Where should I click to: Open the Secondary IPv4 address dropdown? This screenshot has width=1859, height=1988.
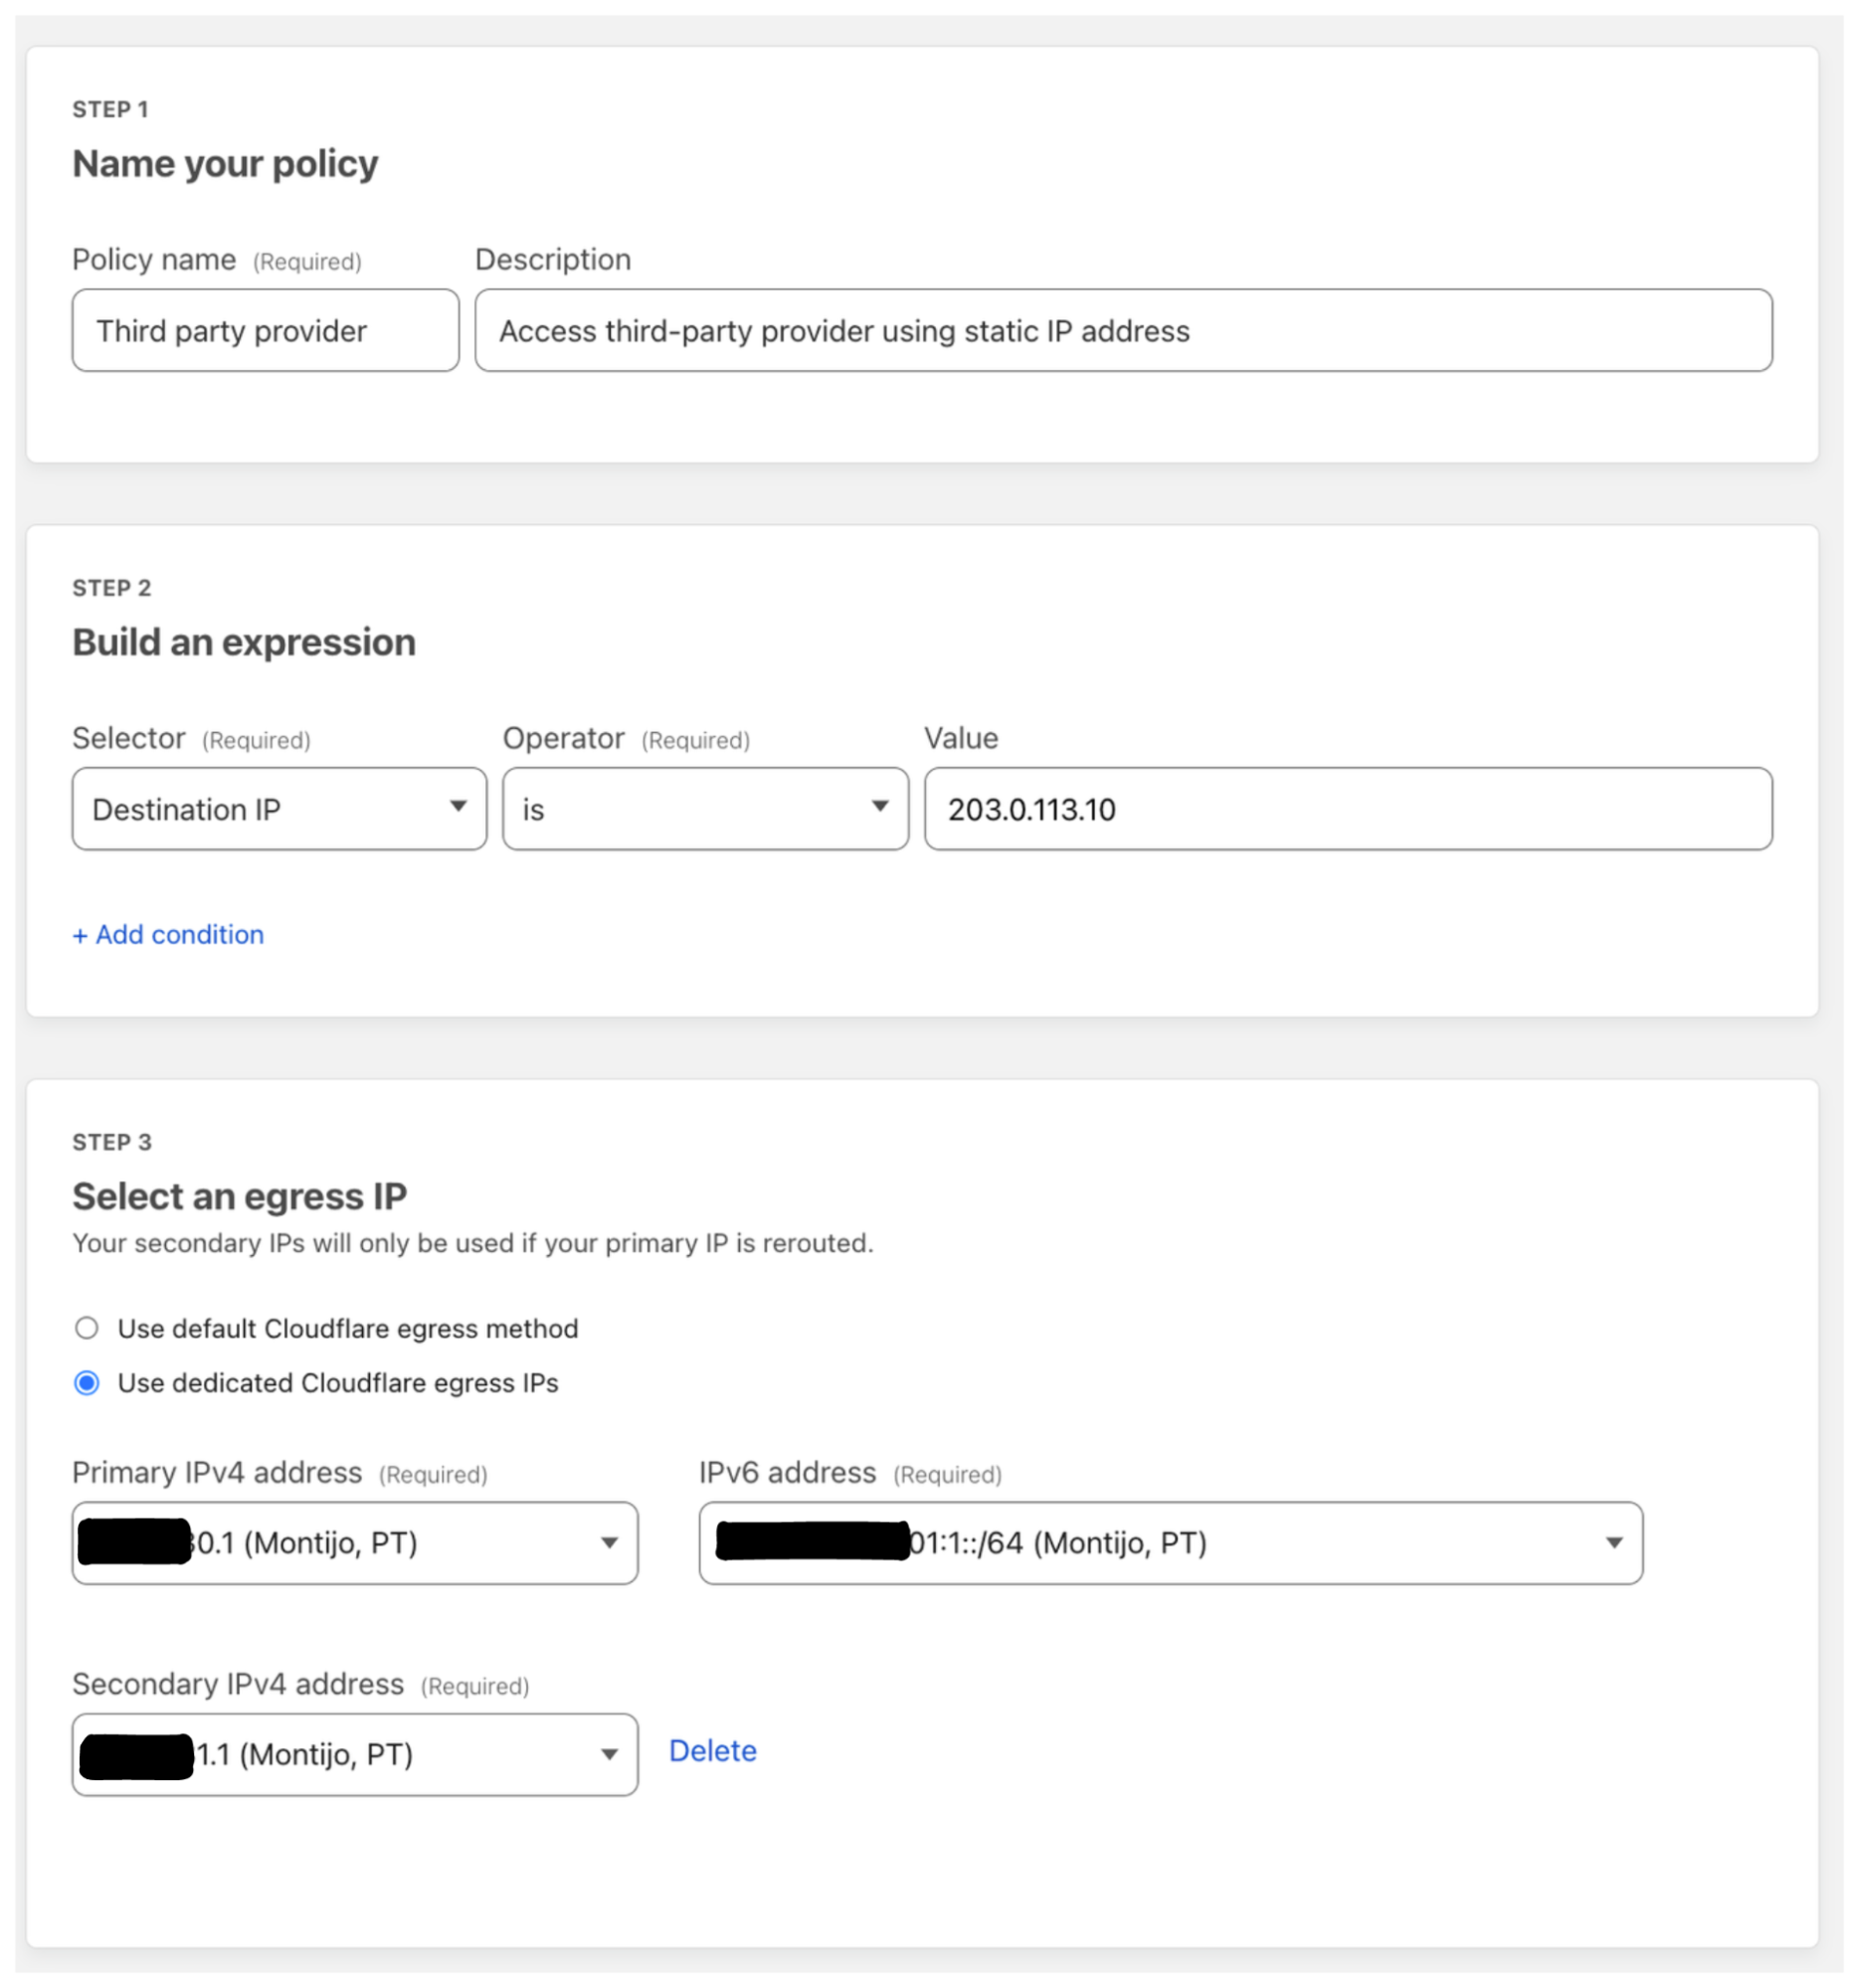coord(355,1755)
